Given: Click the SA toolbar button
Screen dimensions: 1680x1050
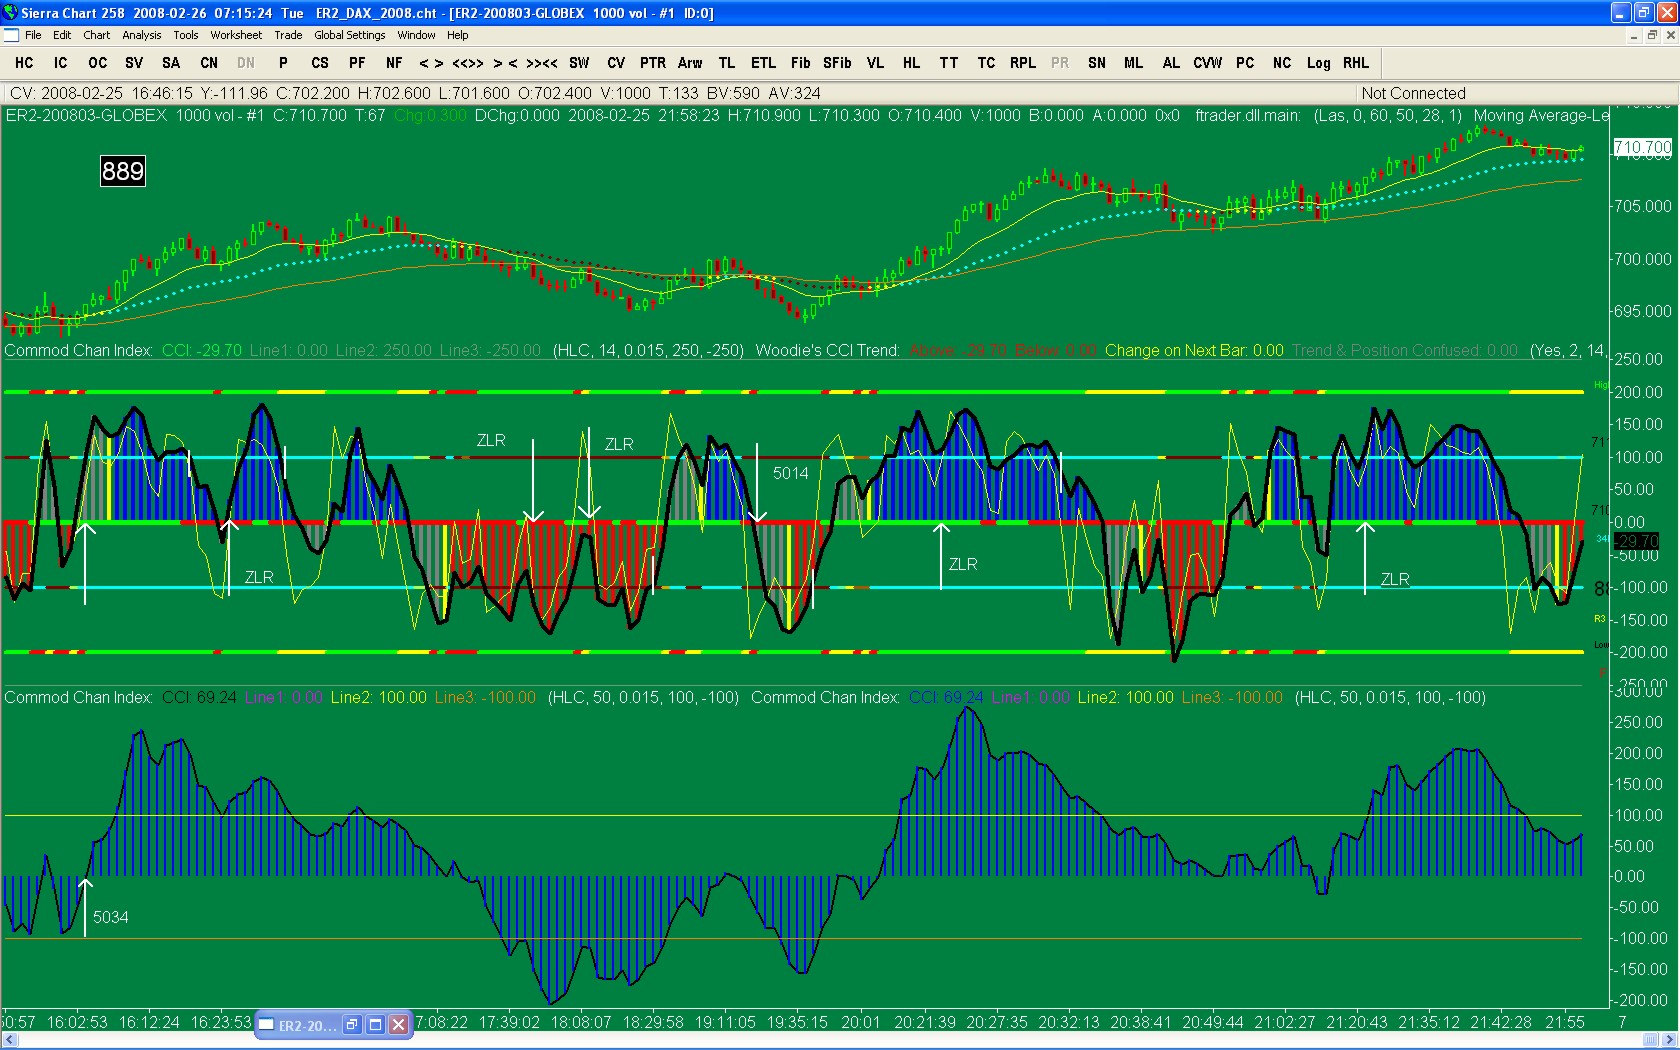Looking at the screenshot, I should pyautogui.click(x=171, y=63).
